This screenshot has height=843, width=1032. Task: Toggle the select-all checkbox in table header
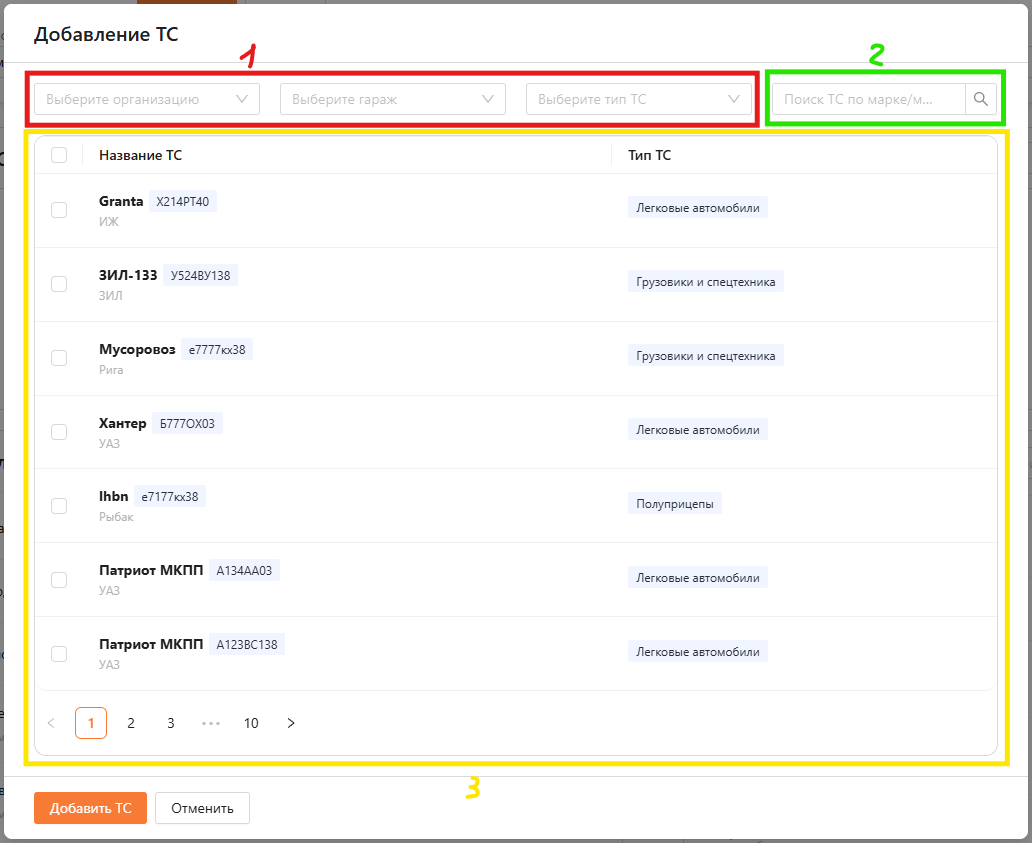tap(59, 155)
